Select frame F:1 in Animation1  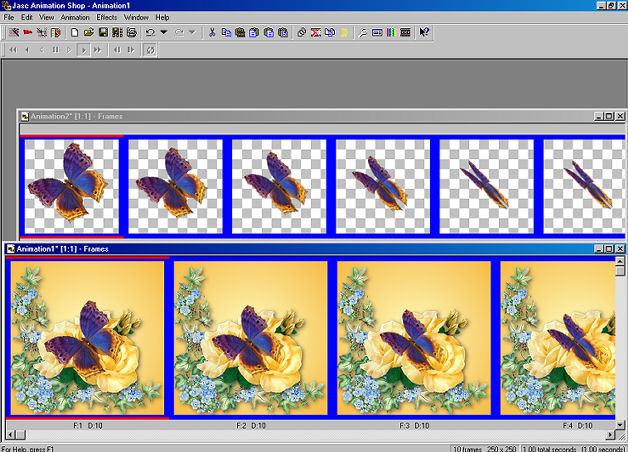[x=87, y=338]
